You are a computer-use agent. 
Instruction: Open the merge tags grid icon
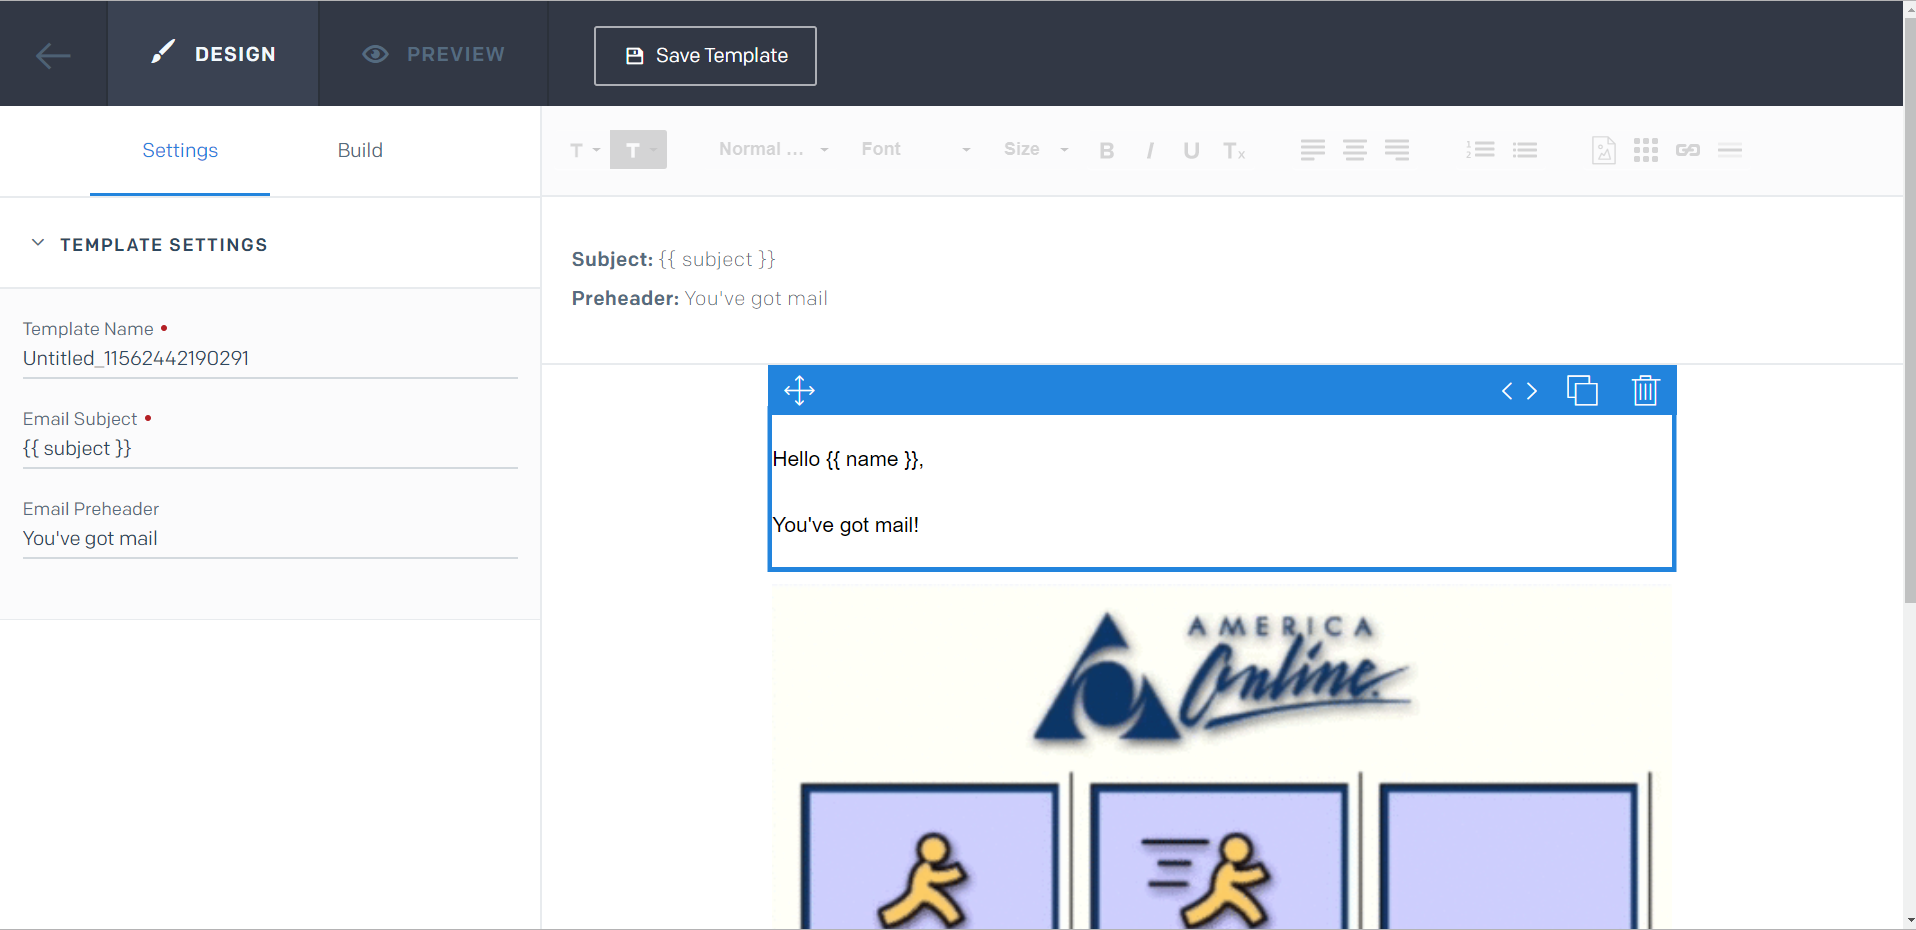coord(1645,150)
